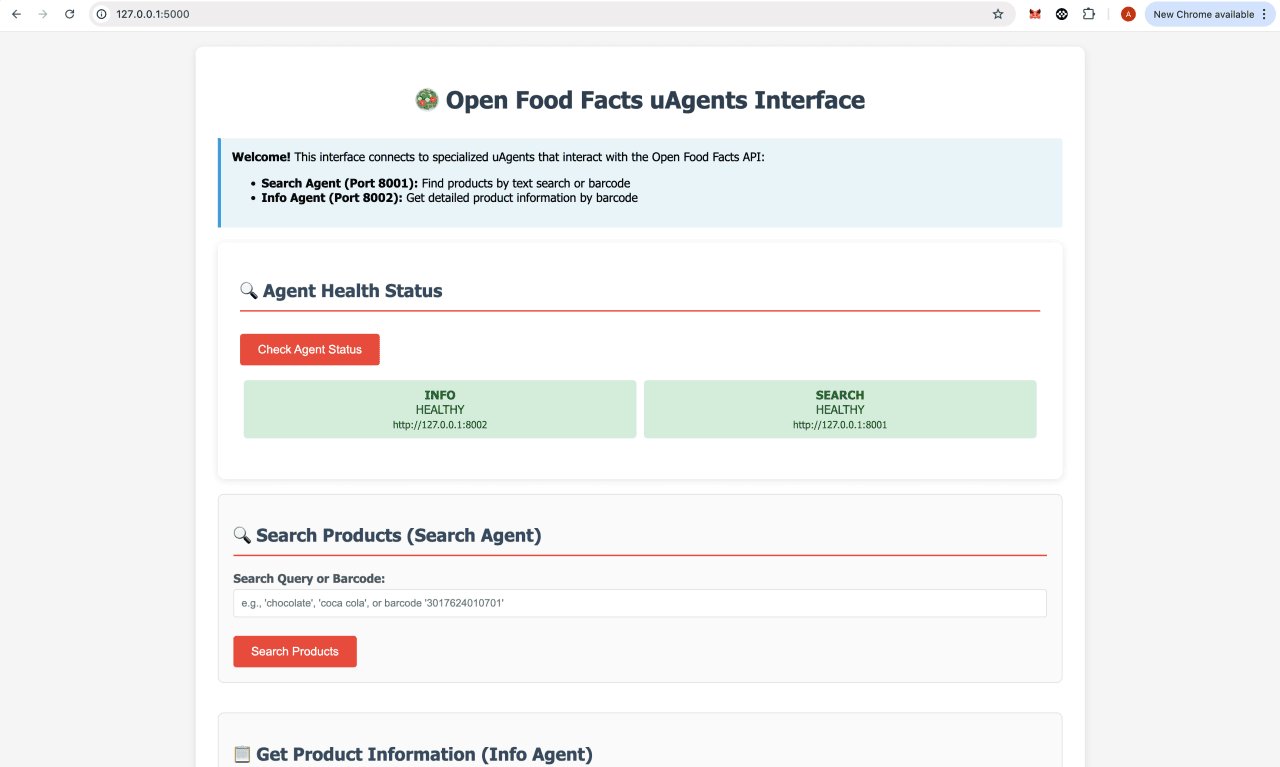Click the address bar URL 127.0.0.1:5000

click(152, 14)
